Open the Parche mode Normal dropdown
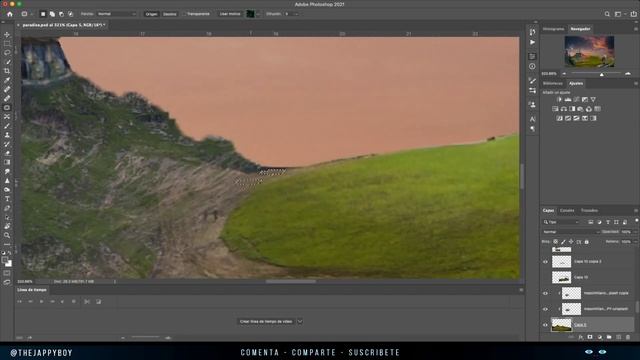Viewport: 640px width, 360px height. [x=116, y=14]
